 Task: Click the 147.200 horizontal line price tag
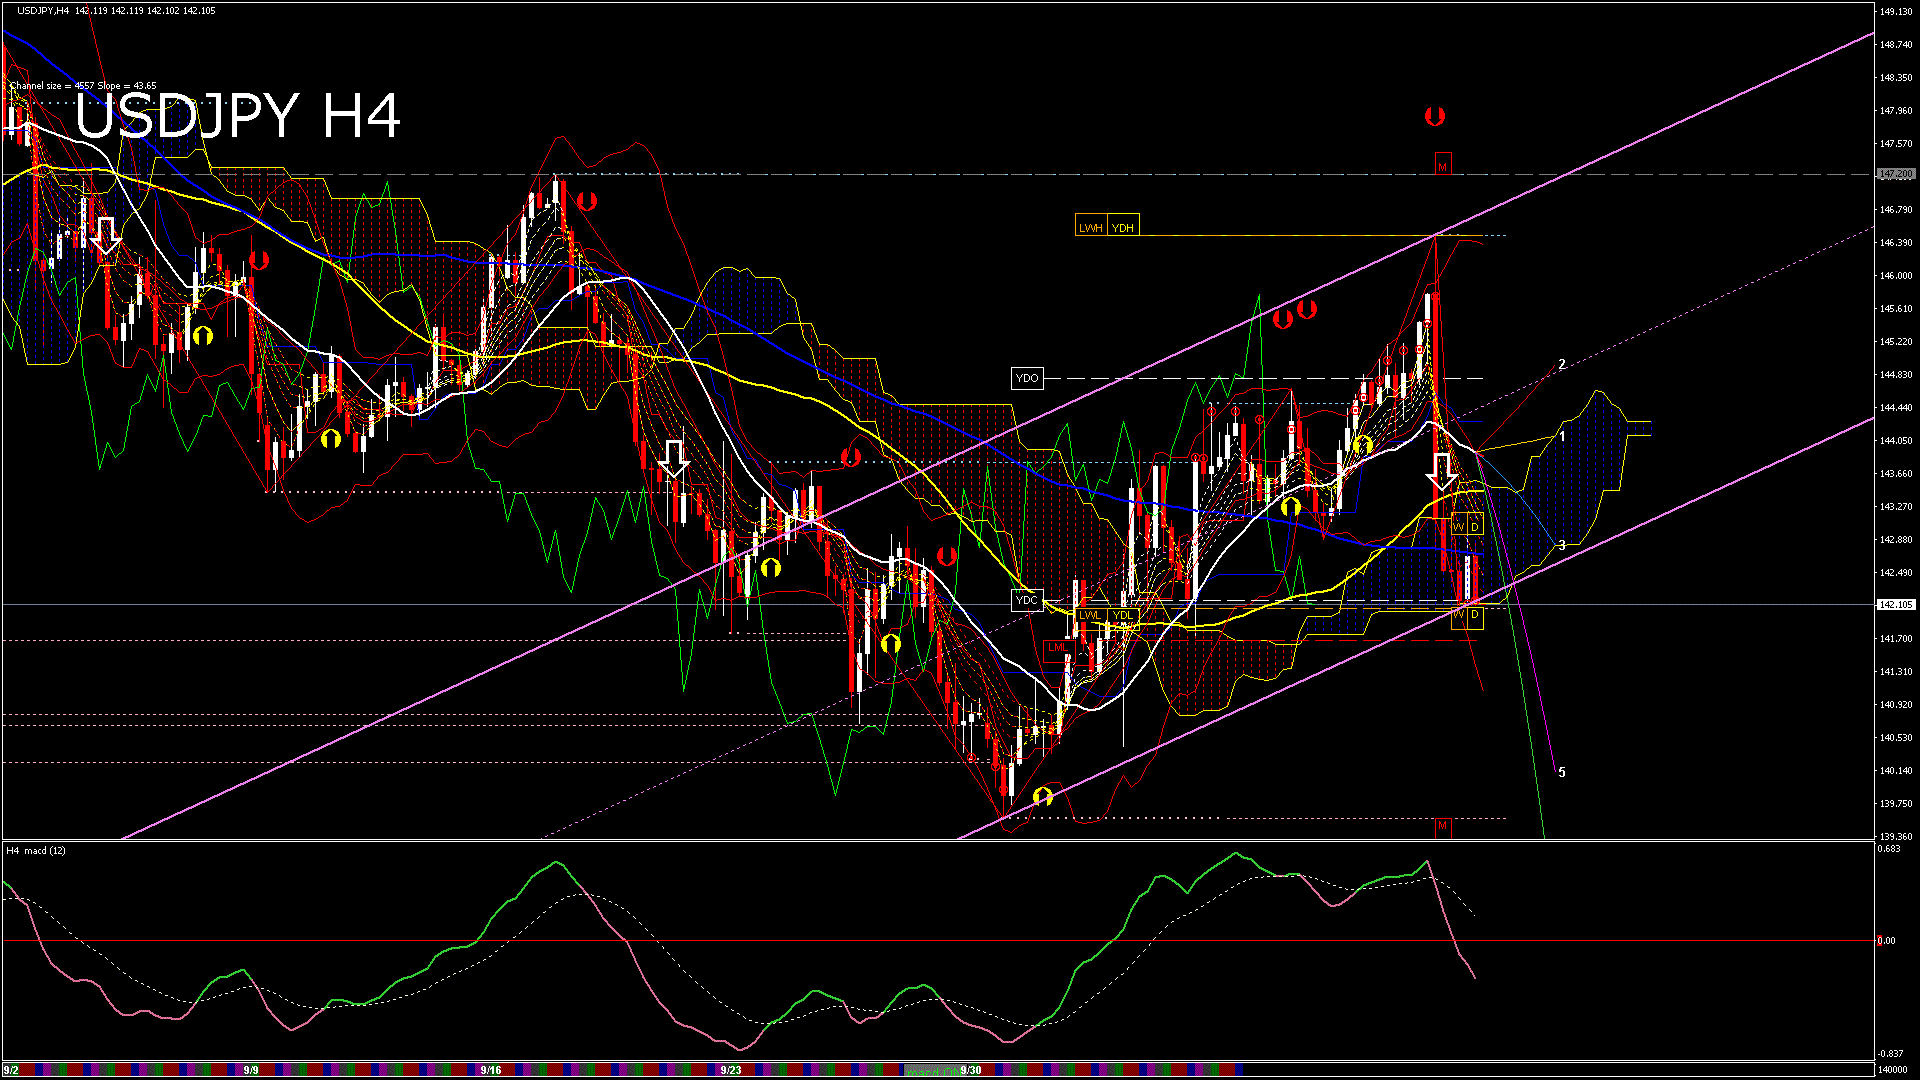pos(1897,174)
